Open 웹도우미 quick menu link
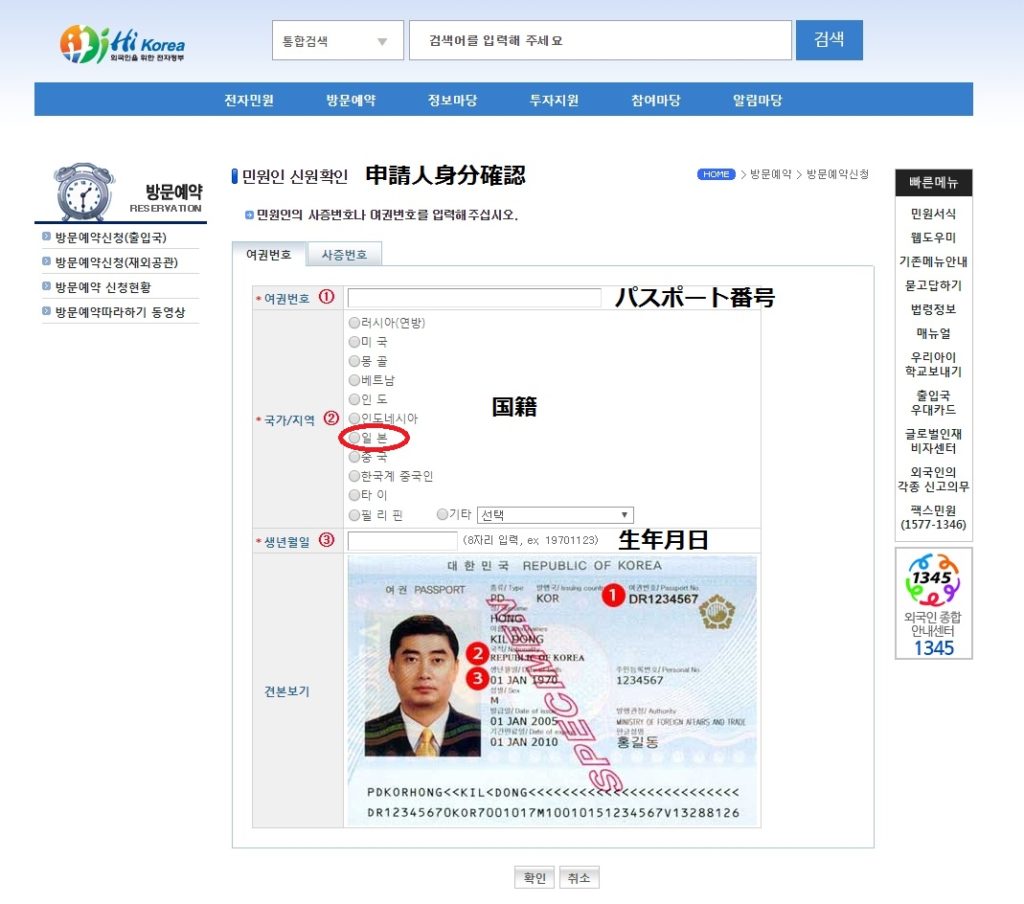The height and width of the screenshot is (904, 1024). click(933, 238)
